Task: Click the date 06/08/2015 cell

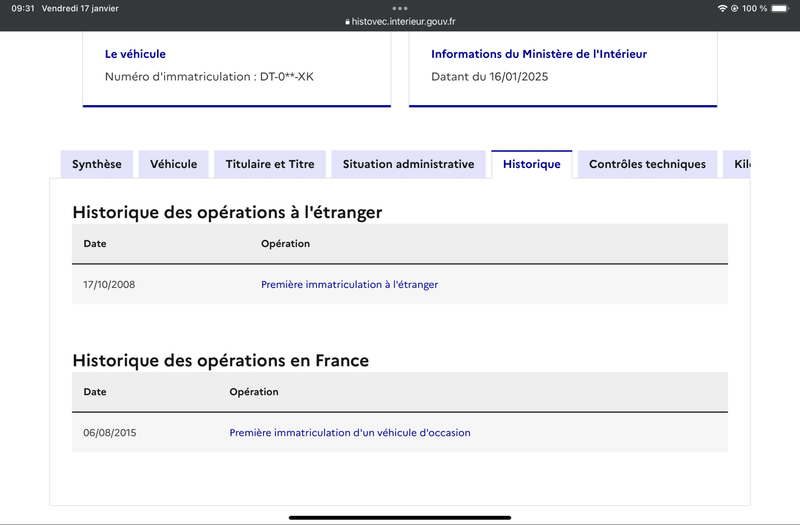Action: (x=110, y=432)
